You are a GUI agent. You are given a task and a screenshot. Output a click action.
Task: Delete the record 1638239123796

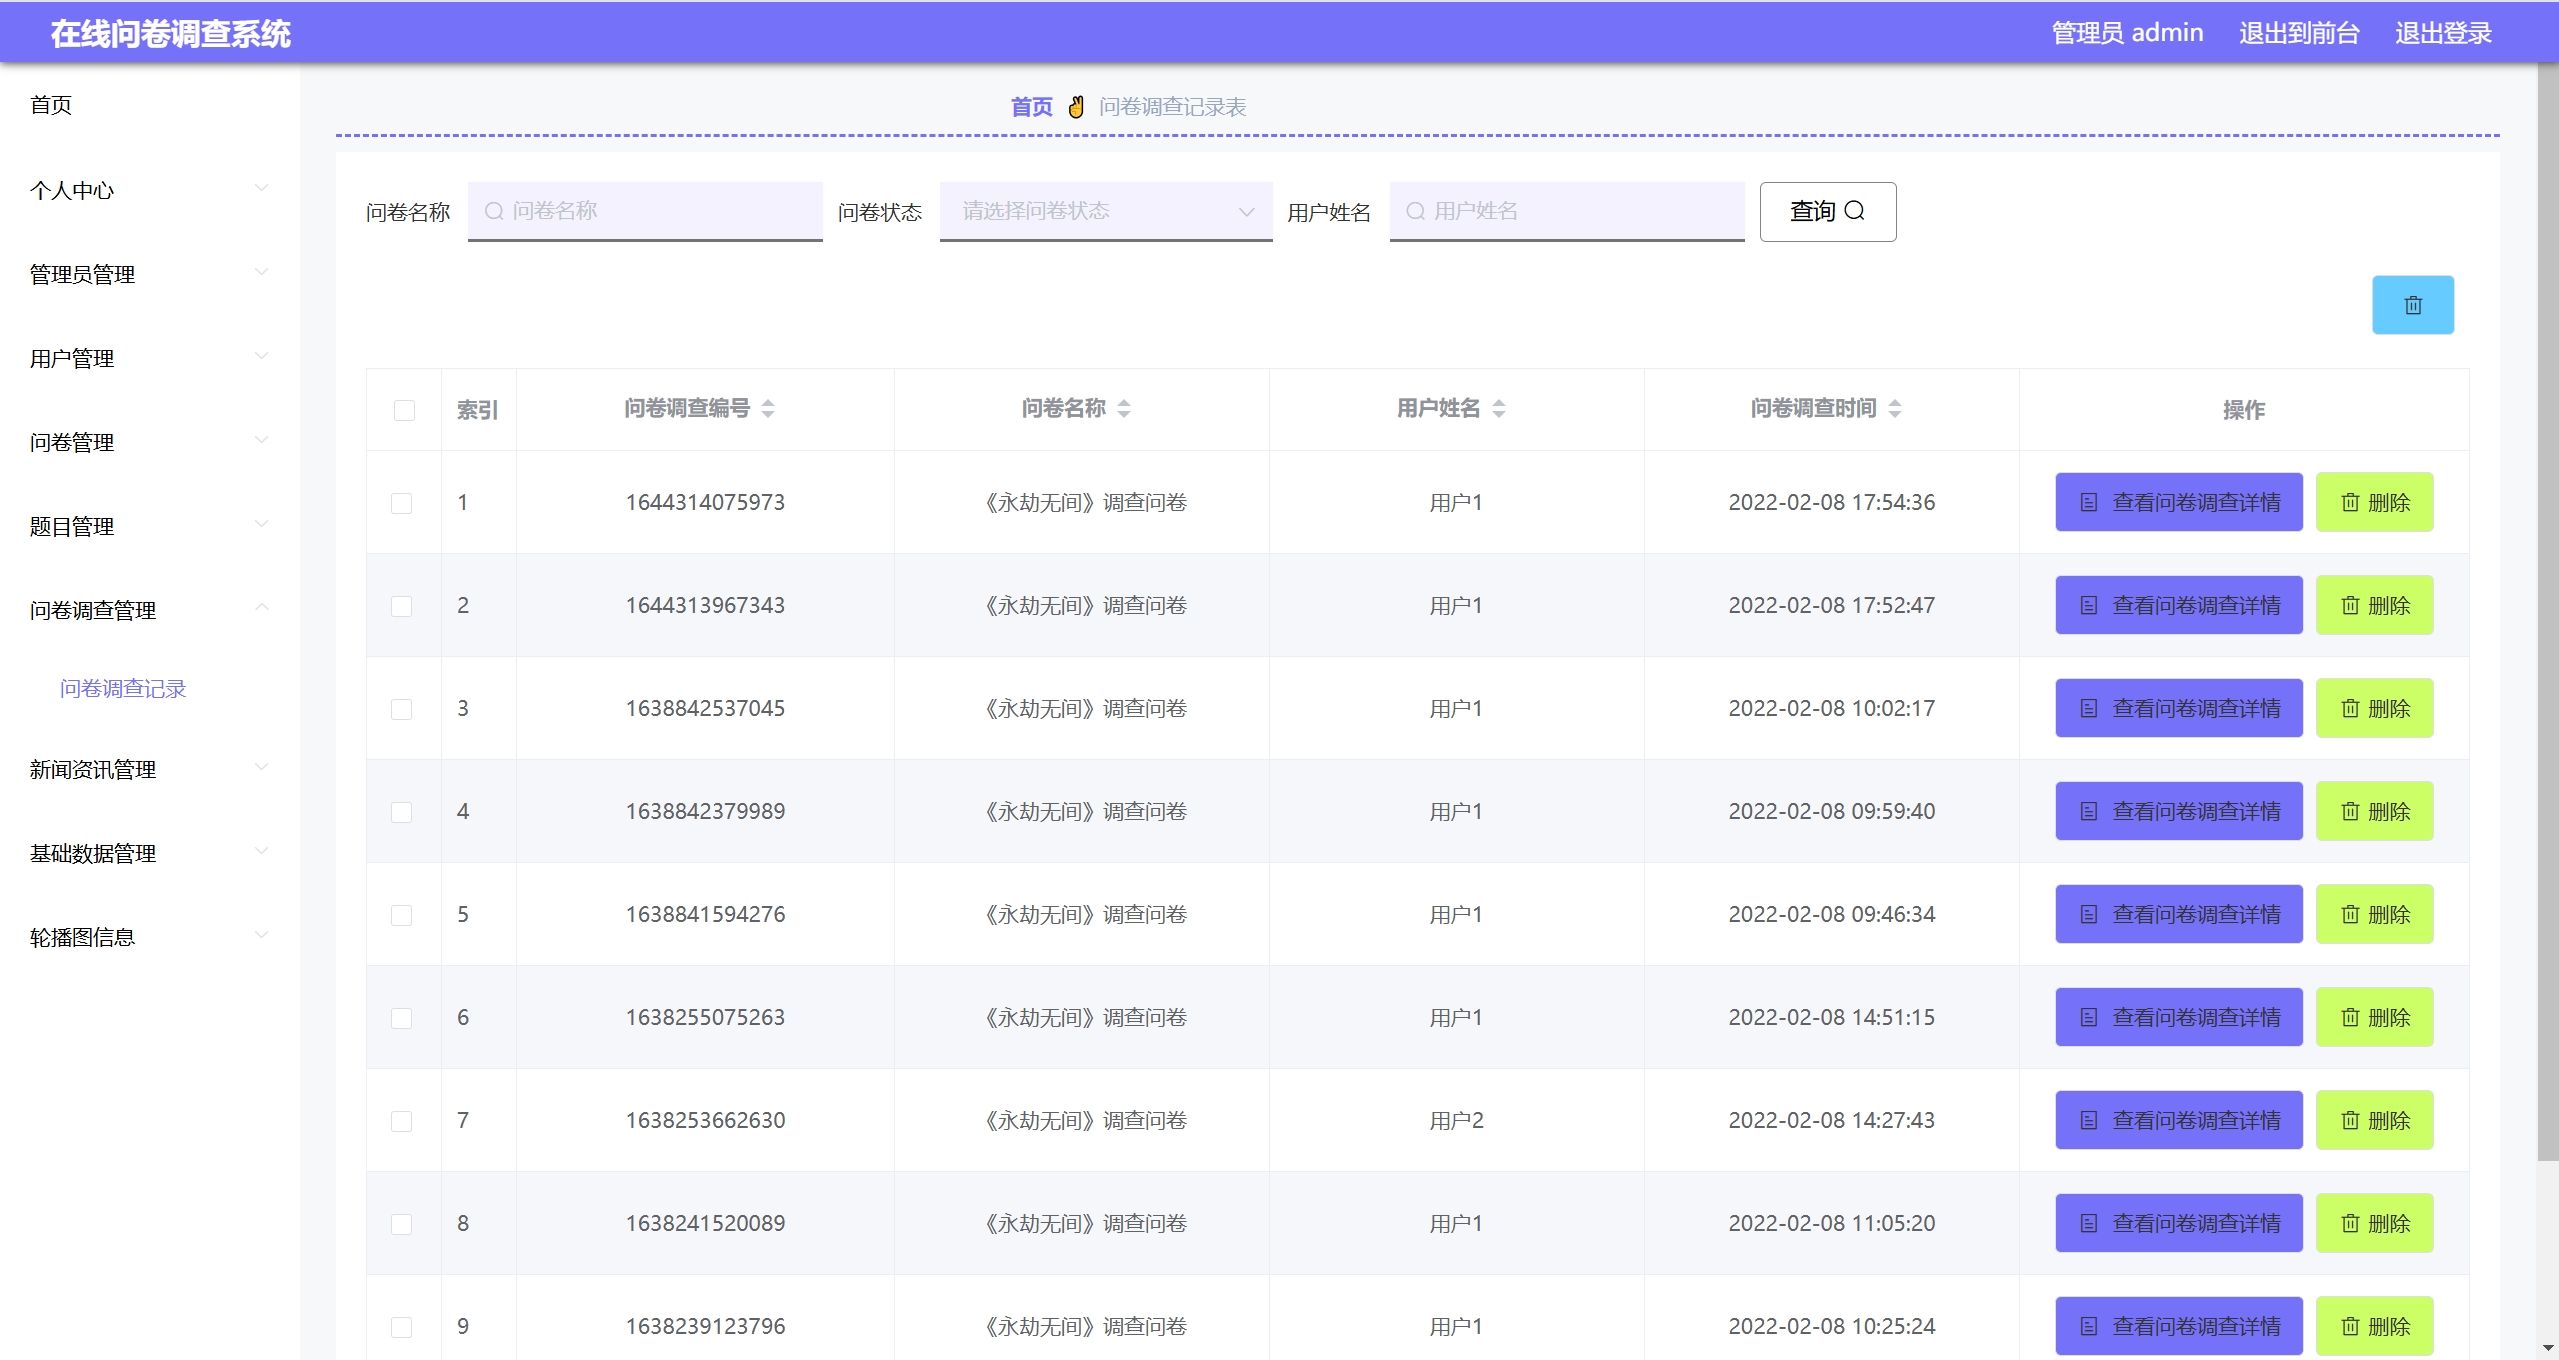(2374, 1326)
